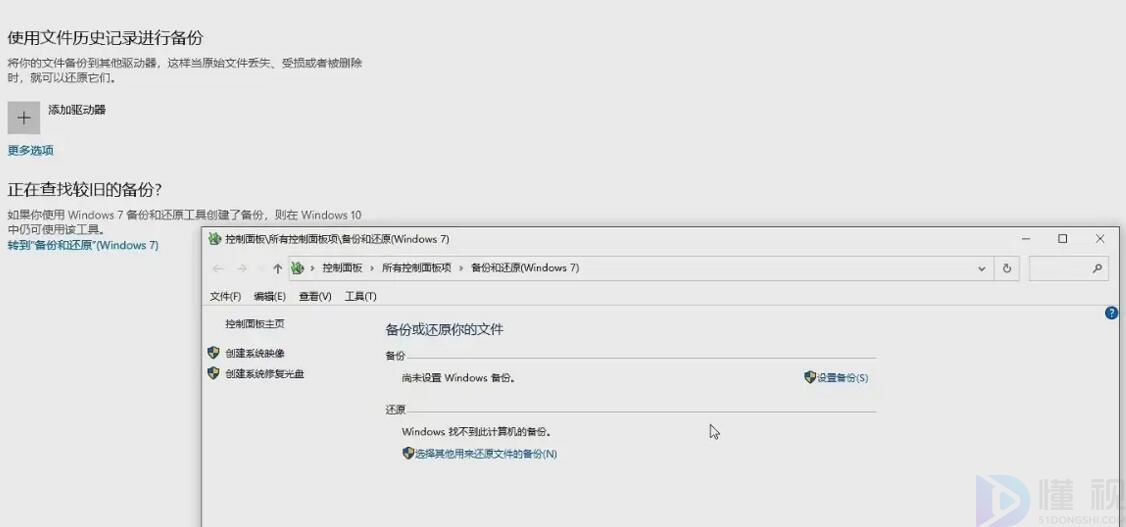Open 更多选项 link in Settings
Viewport: 1126px width, 527px height.
[31, 151]
